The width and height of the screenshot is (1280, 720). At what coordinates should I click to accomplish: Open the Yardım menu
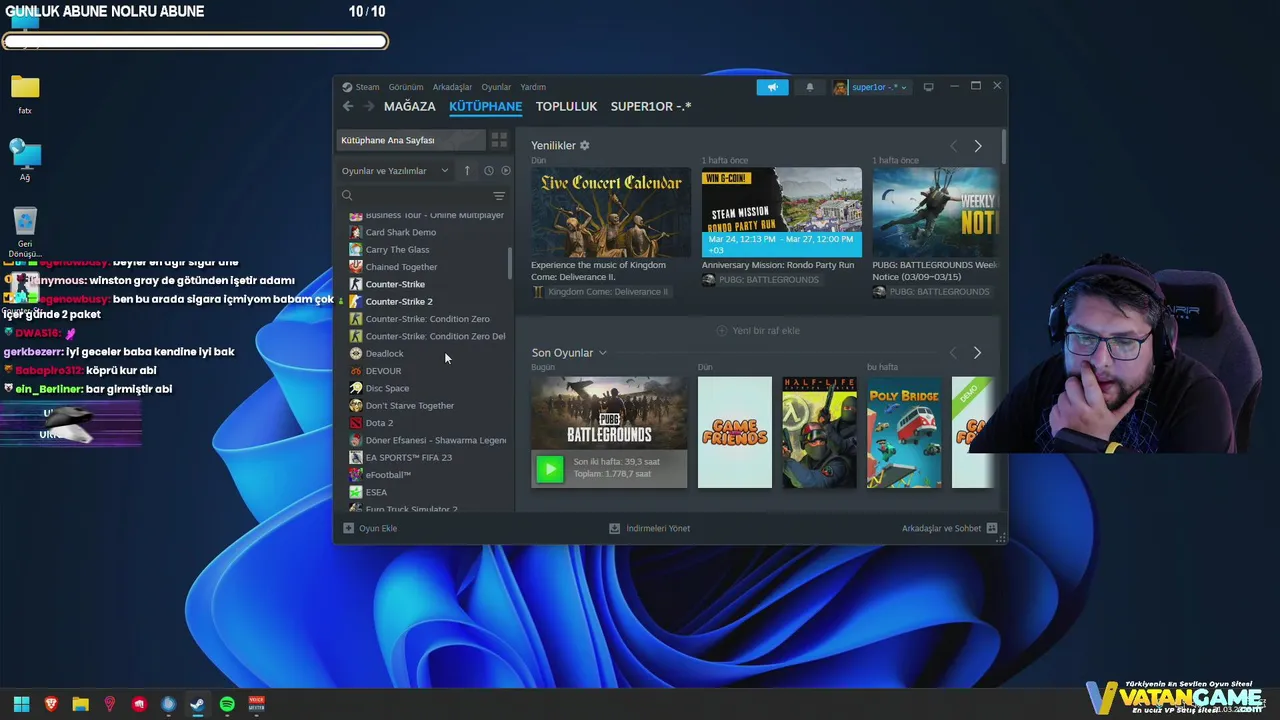coord(533,87)
